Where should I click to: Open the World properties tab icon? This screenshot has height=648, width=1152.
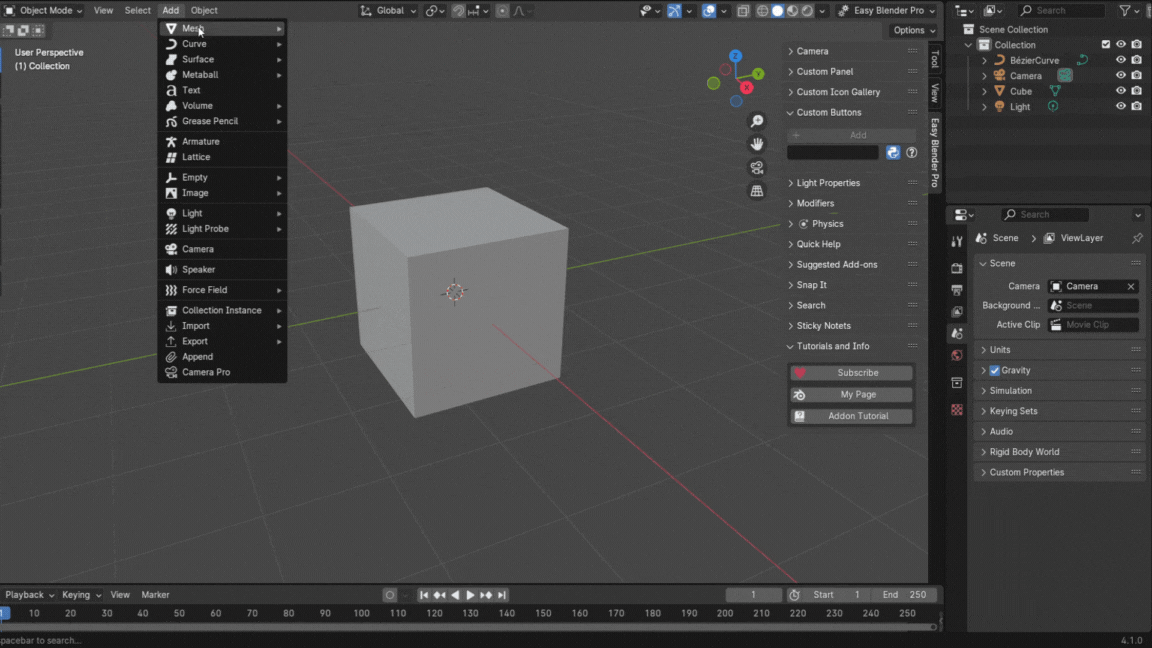click(957, 356)
